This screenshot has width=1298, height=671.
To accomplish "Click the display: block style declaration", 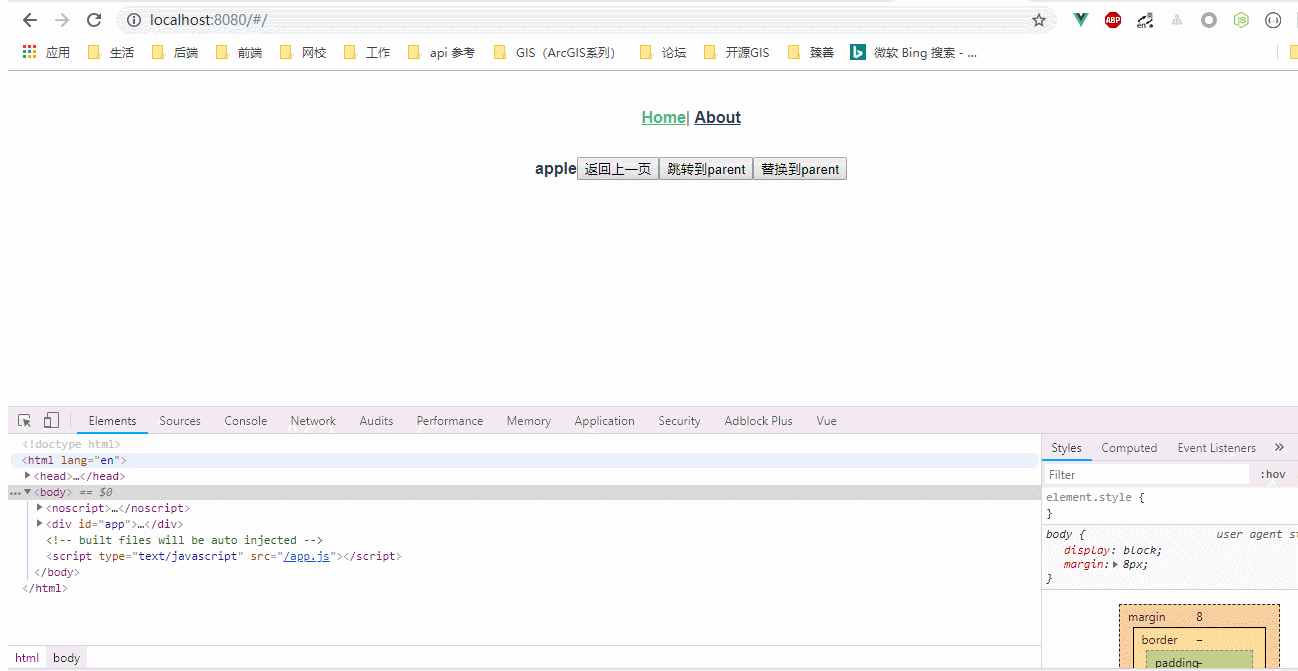I will point(1113,550).
